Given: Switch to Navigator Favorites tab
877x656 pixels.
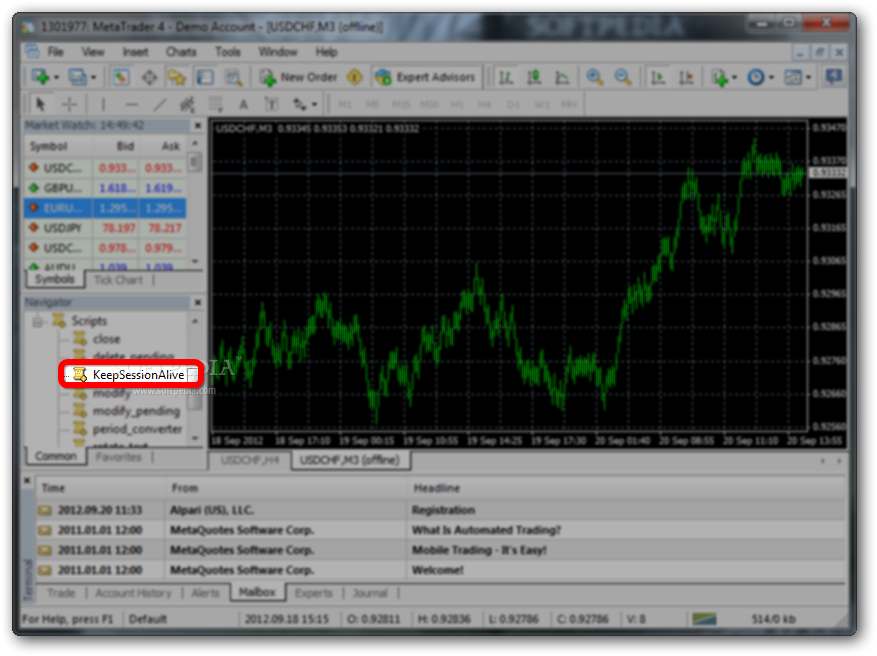Looking at the screenshot, I should (x=119, y=457).
